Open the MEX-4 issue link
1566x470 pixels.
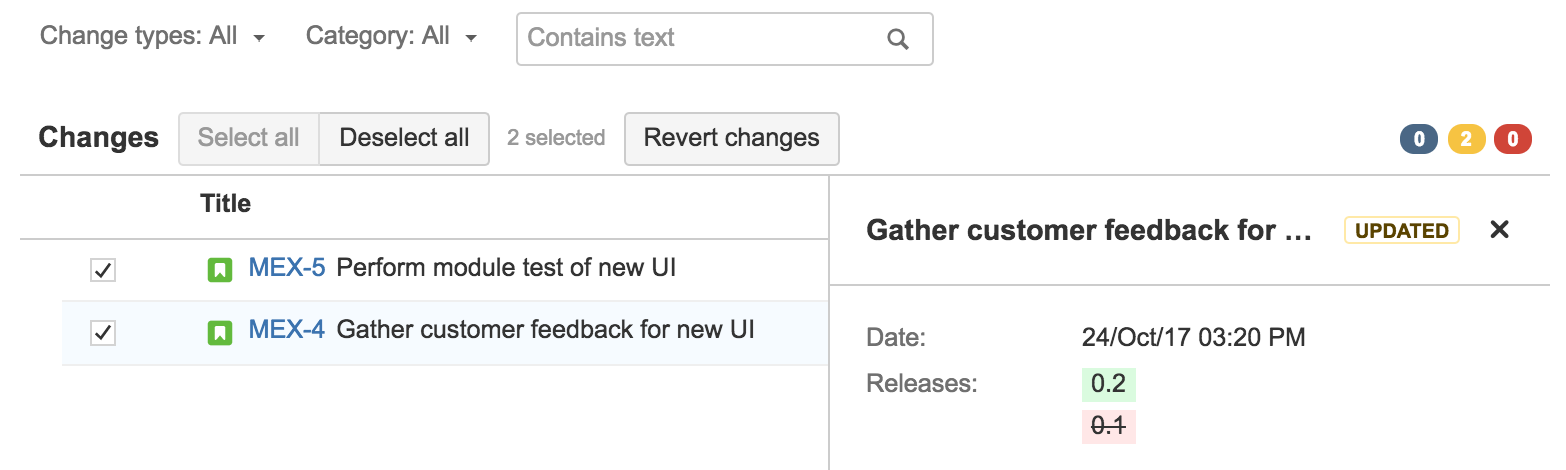pos(287,329)
